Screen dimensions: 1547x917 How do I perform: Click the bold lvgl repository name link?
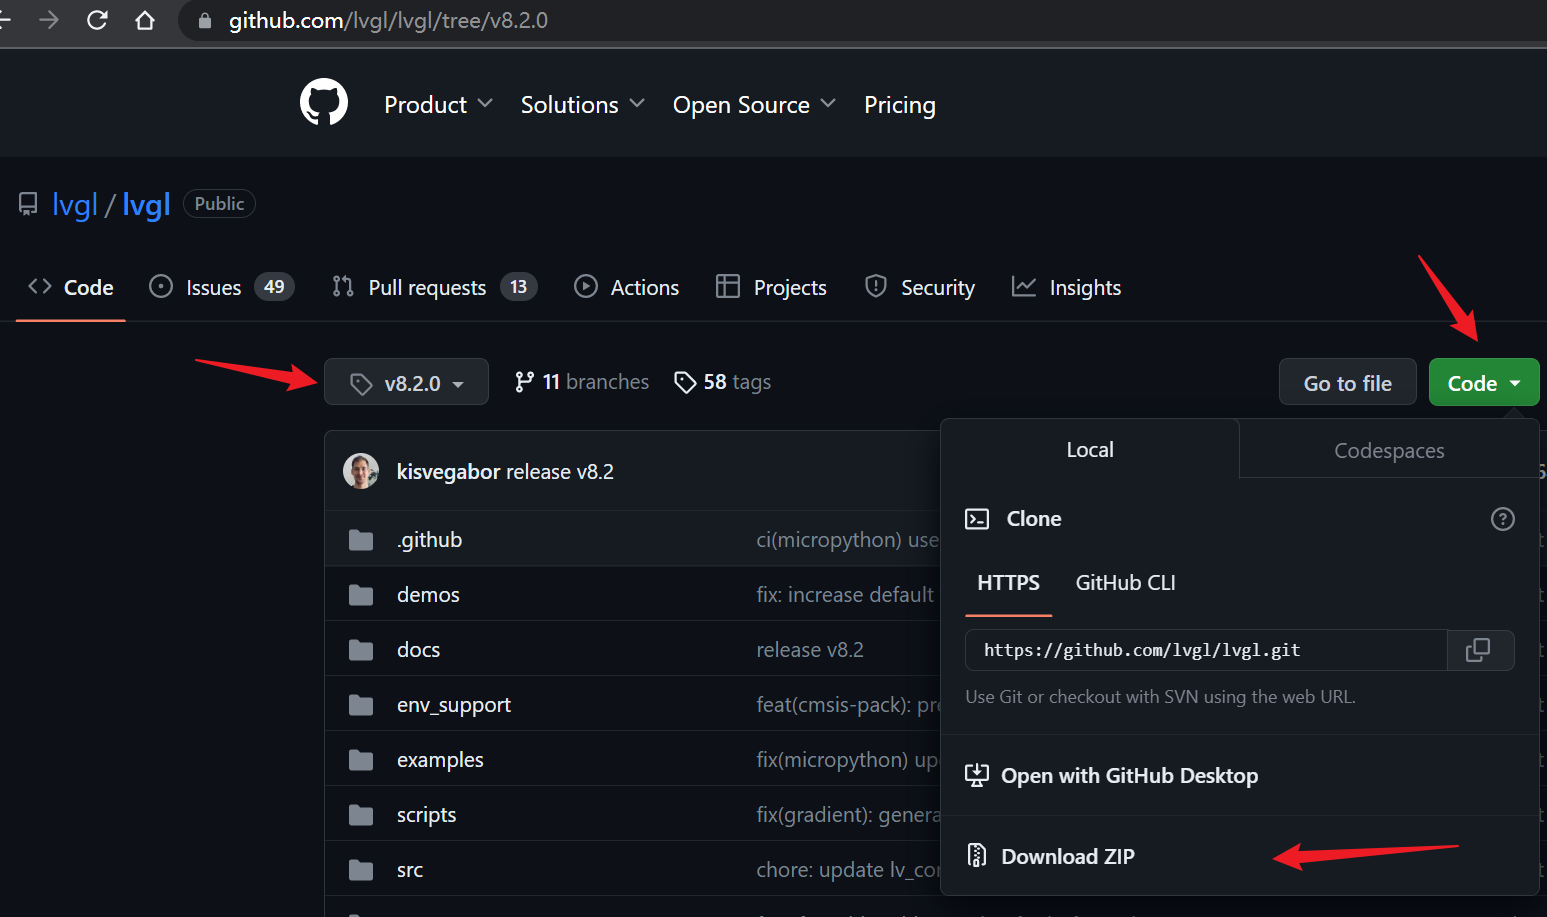tap(146, 204)
